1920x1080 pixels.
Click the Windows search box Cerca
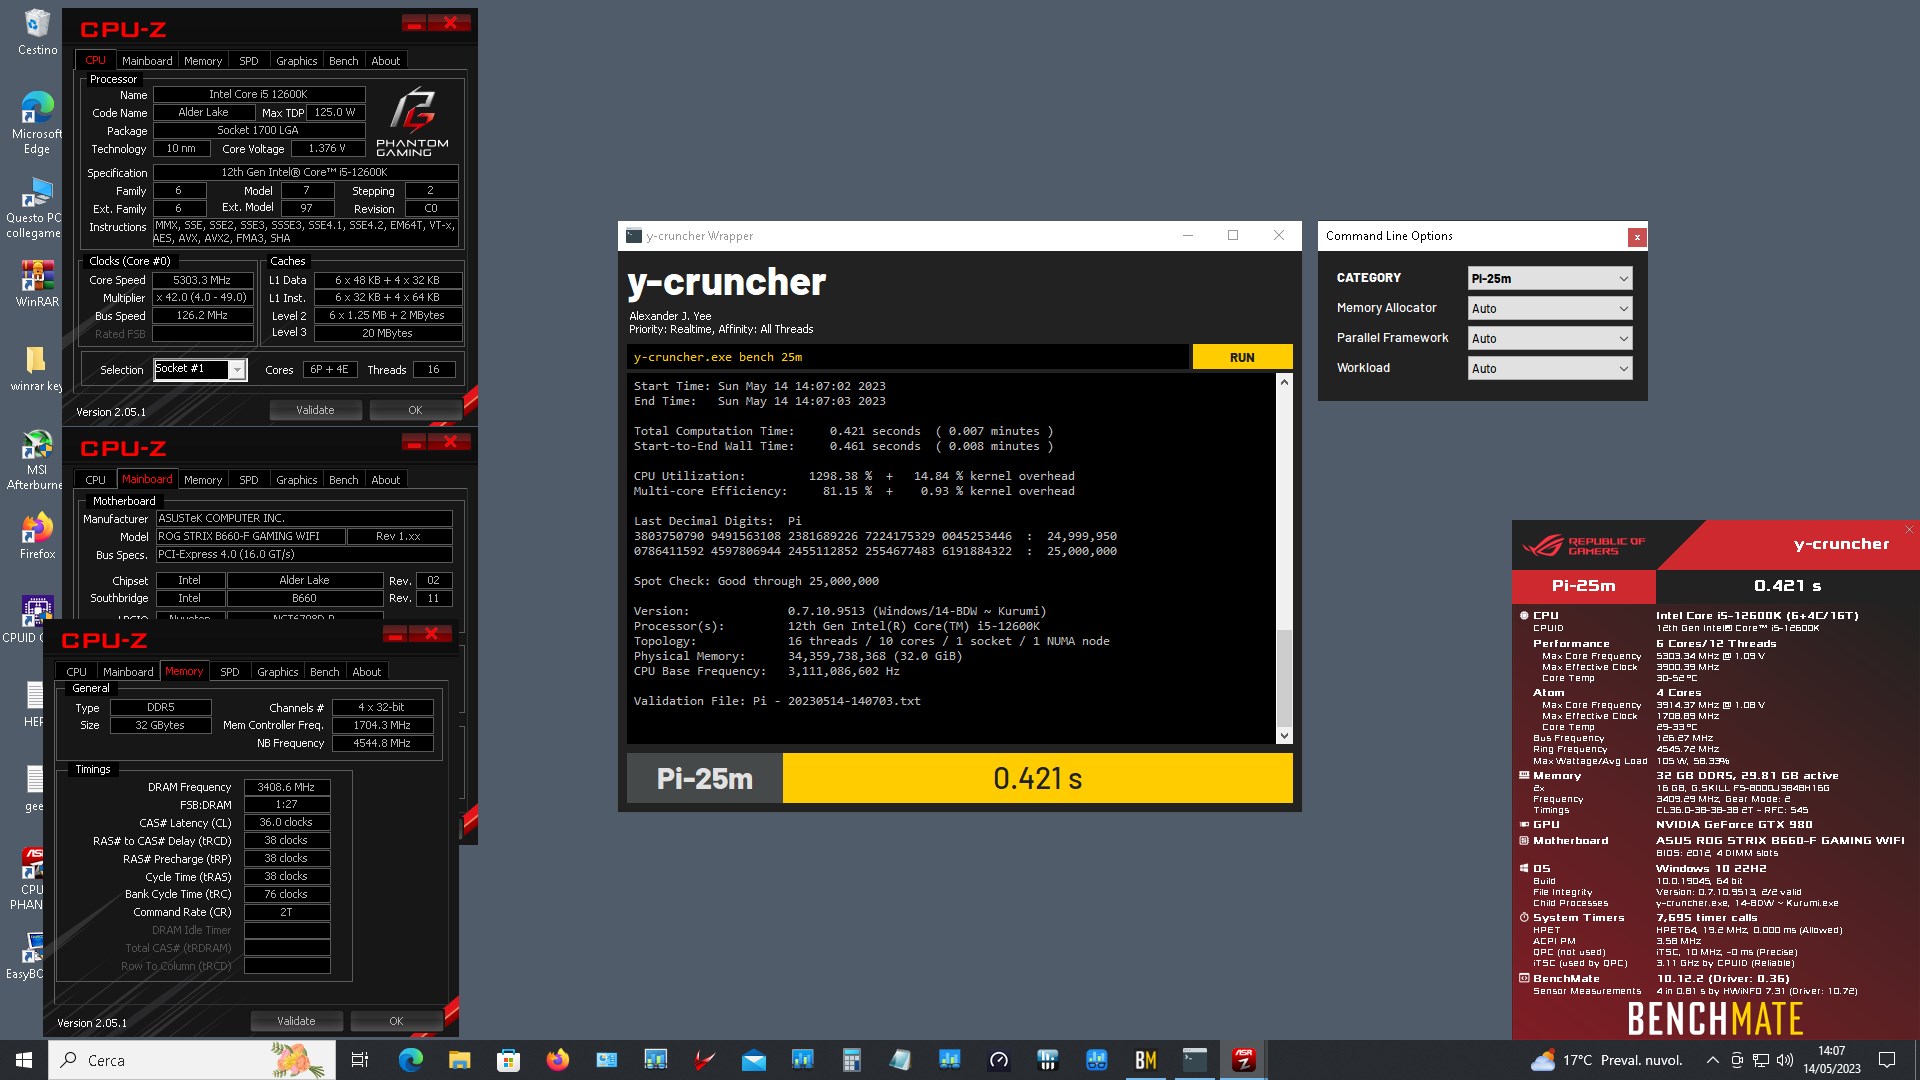point(192,1060)
